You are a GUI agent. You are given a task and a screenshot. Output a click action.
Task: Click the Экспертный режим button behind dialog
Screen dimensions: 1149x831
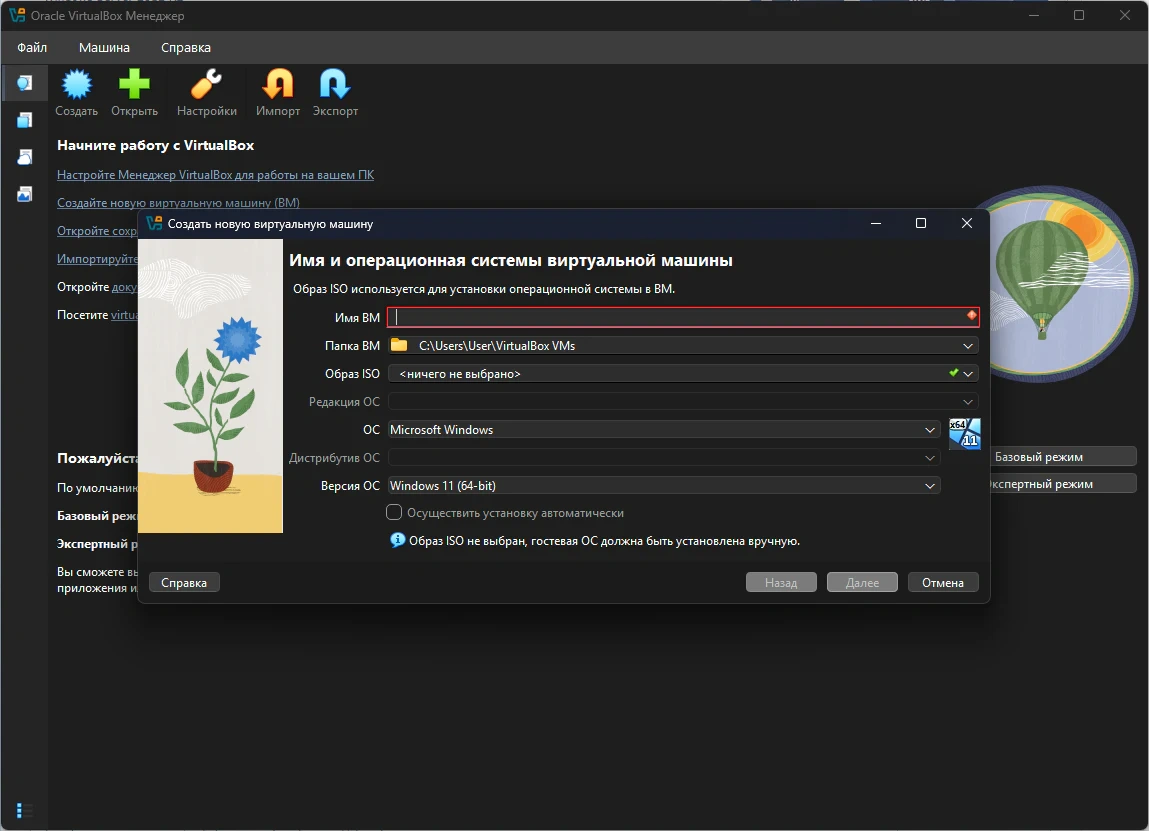1063,484
